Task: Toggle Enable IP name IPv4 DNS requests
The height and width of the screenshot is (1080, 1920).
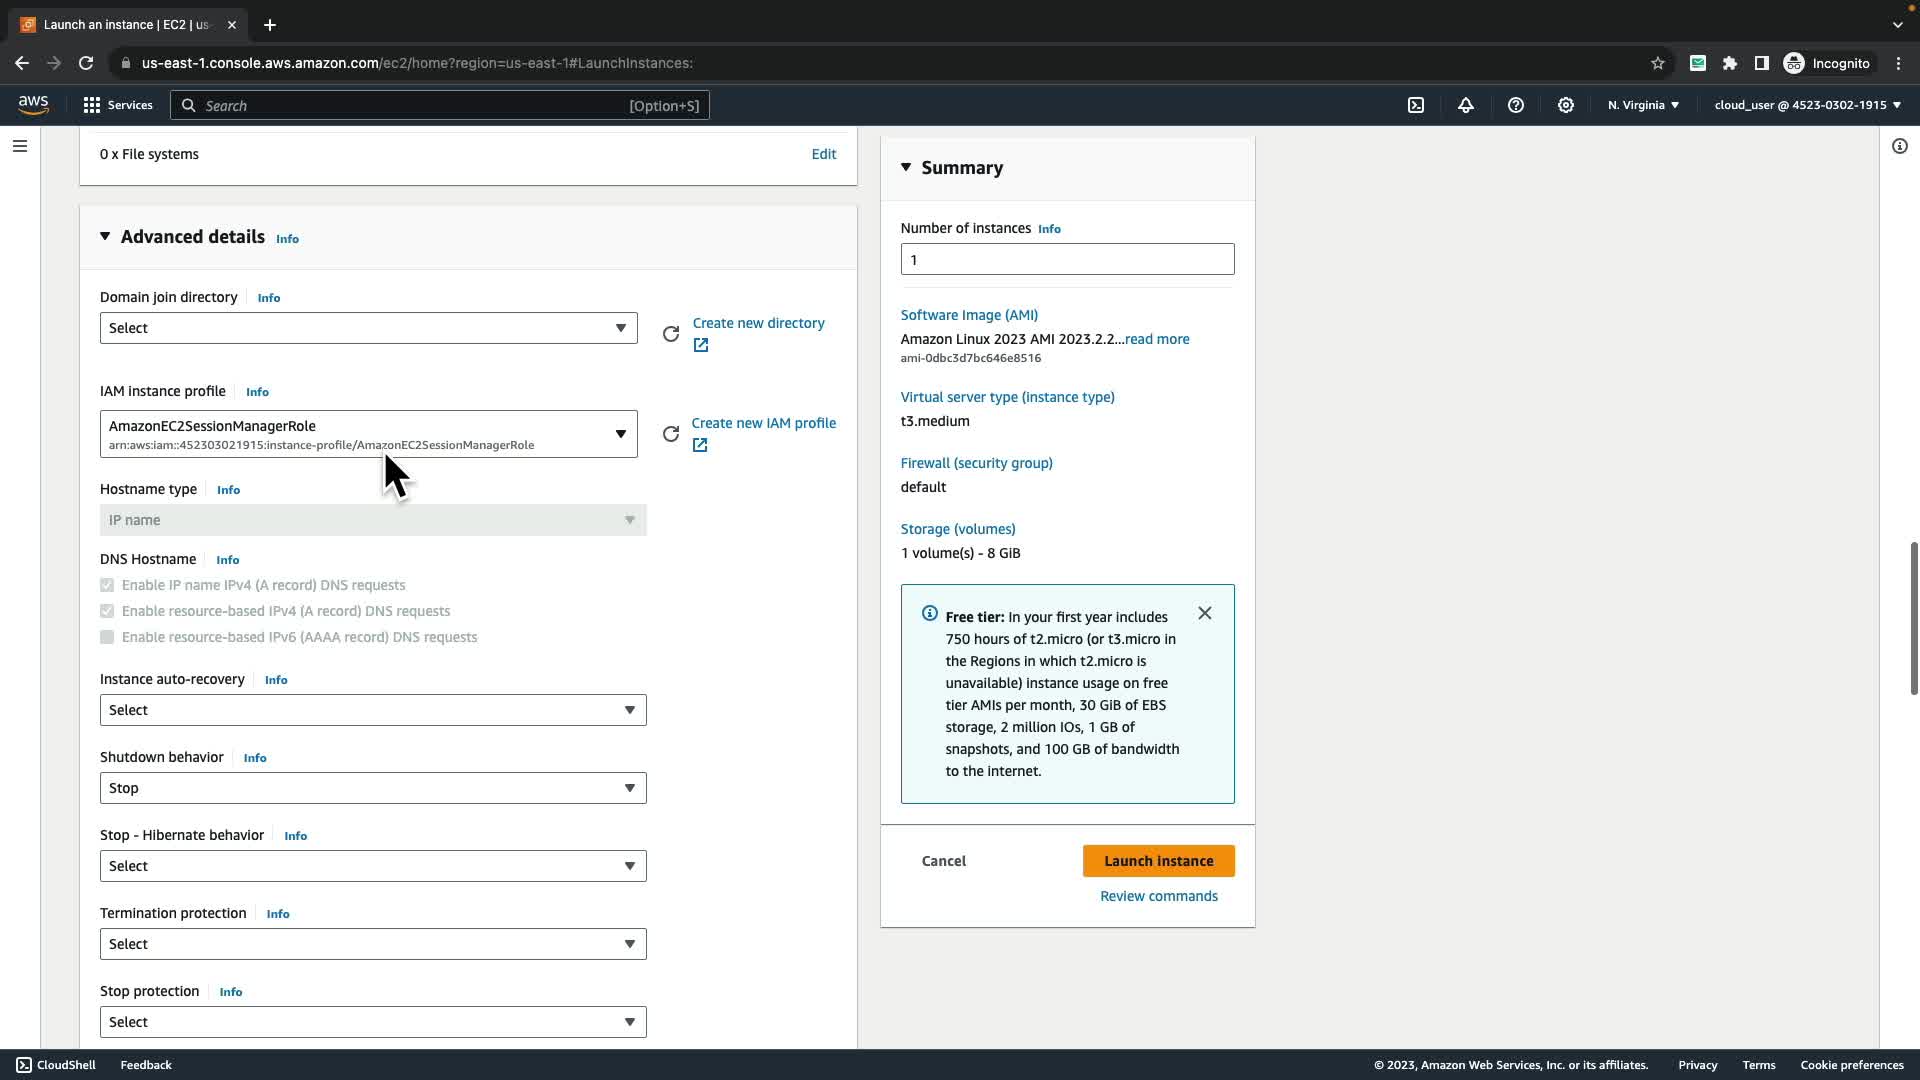Action: pyautogui.click(x=107, y=585)
